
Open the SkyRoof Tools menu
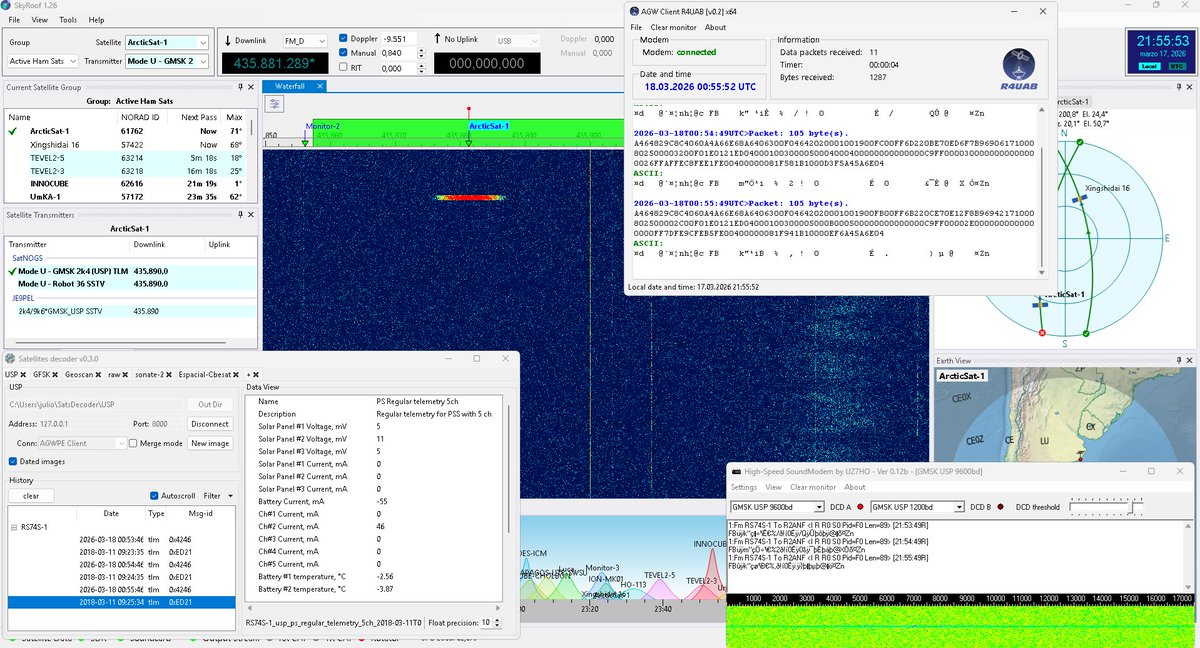pyautogui.click(x=68, y=19)
